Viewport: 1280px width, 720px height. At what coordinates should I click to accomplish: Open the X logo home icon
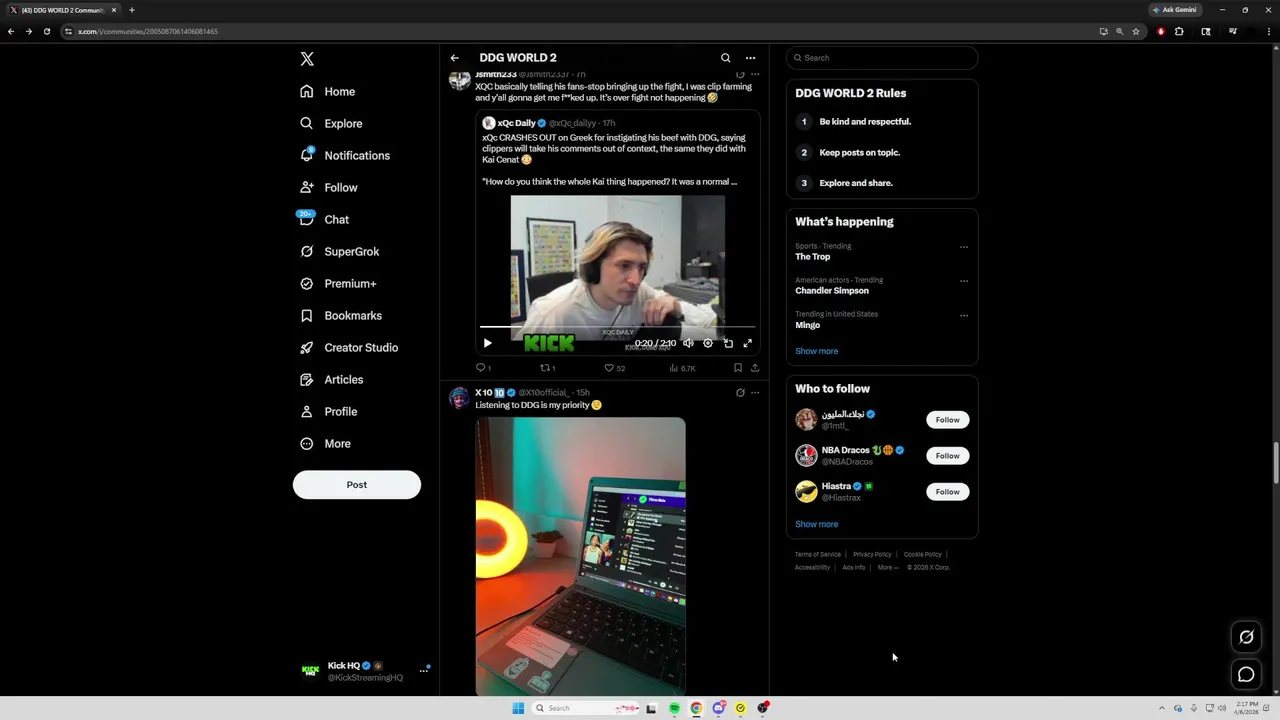click(307, 59)
